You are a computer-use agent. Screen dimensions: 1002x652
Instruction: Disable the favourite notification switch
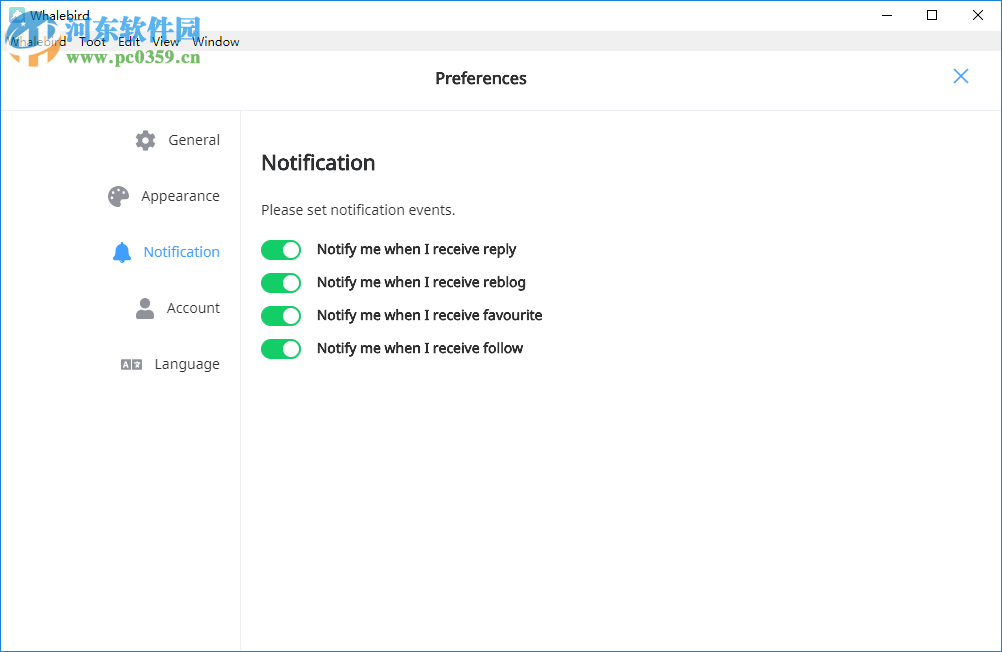click(x=281, y=316)
